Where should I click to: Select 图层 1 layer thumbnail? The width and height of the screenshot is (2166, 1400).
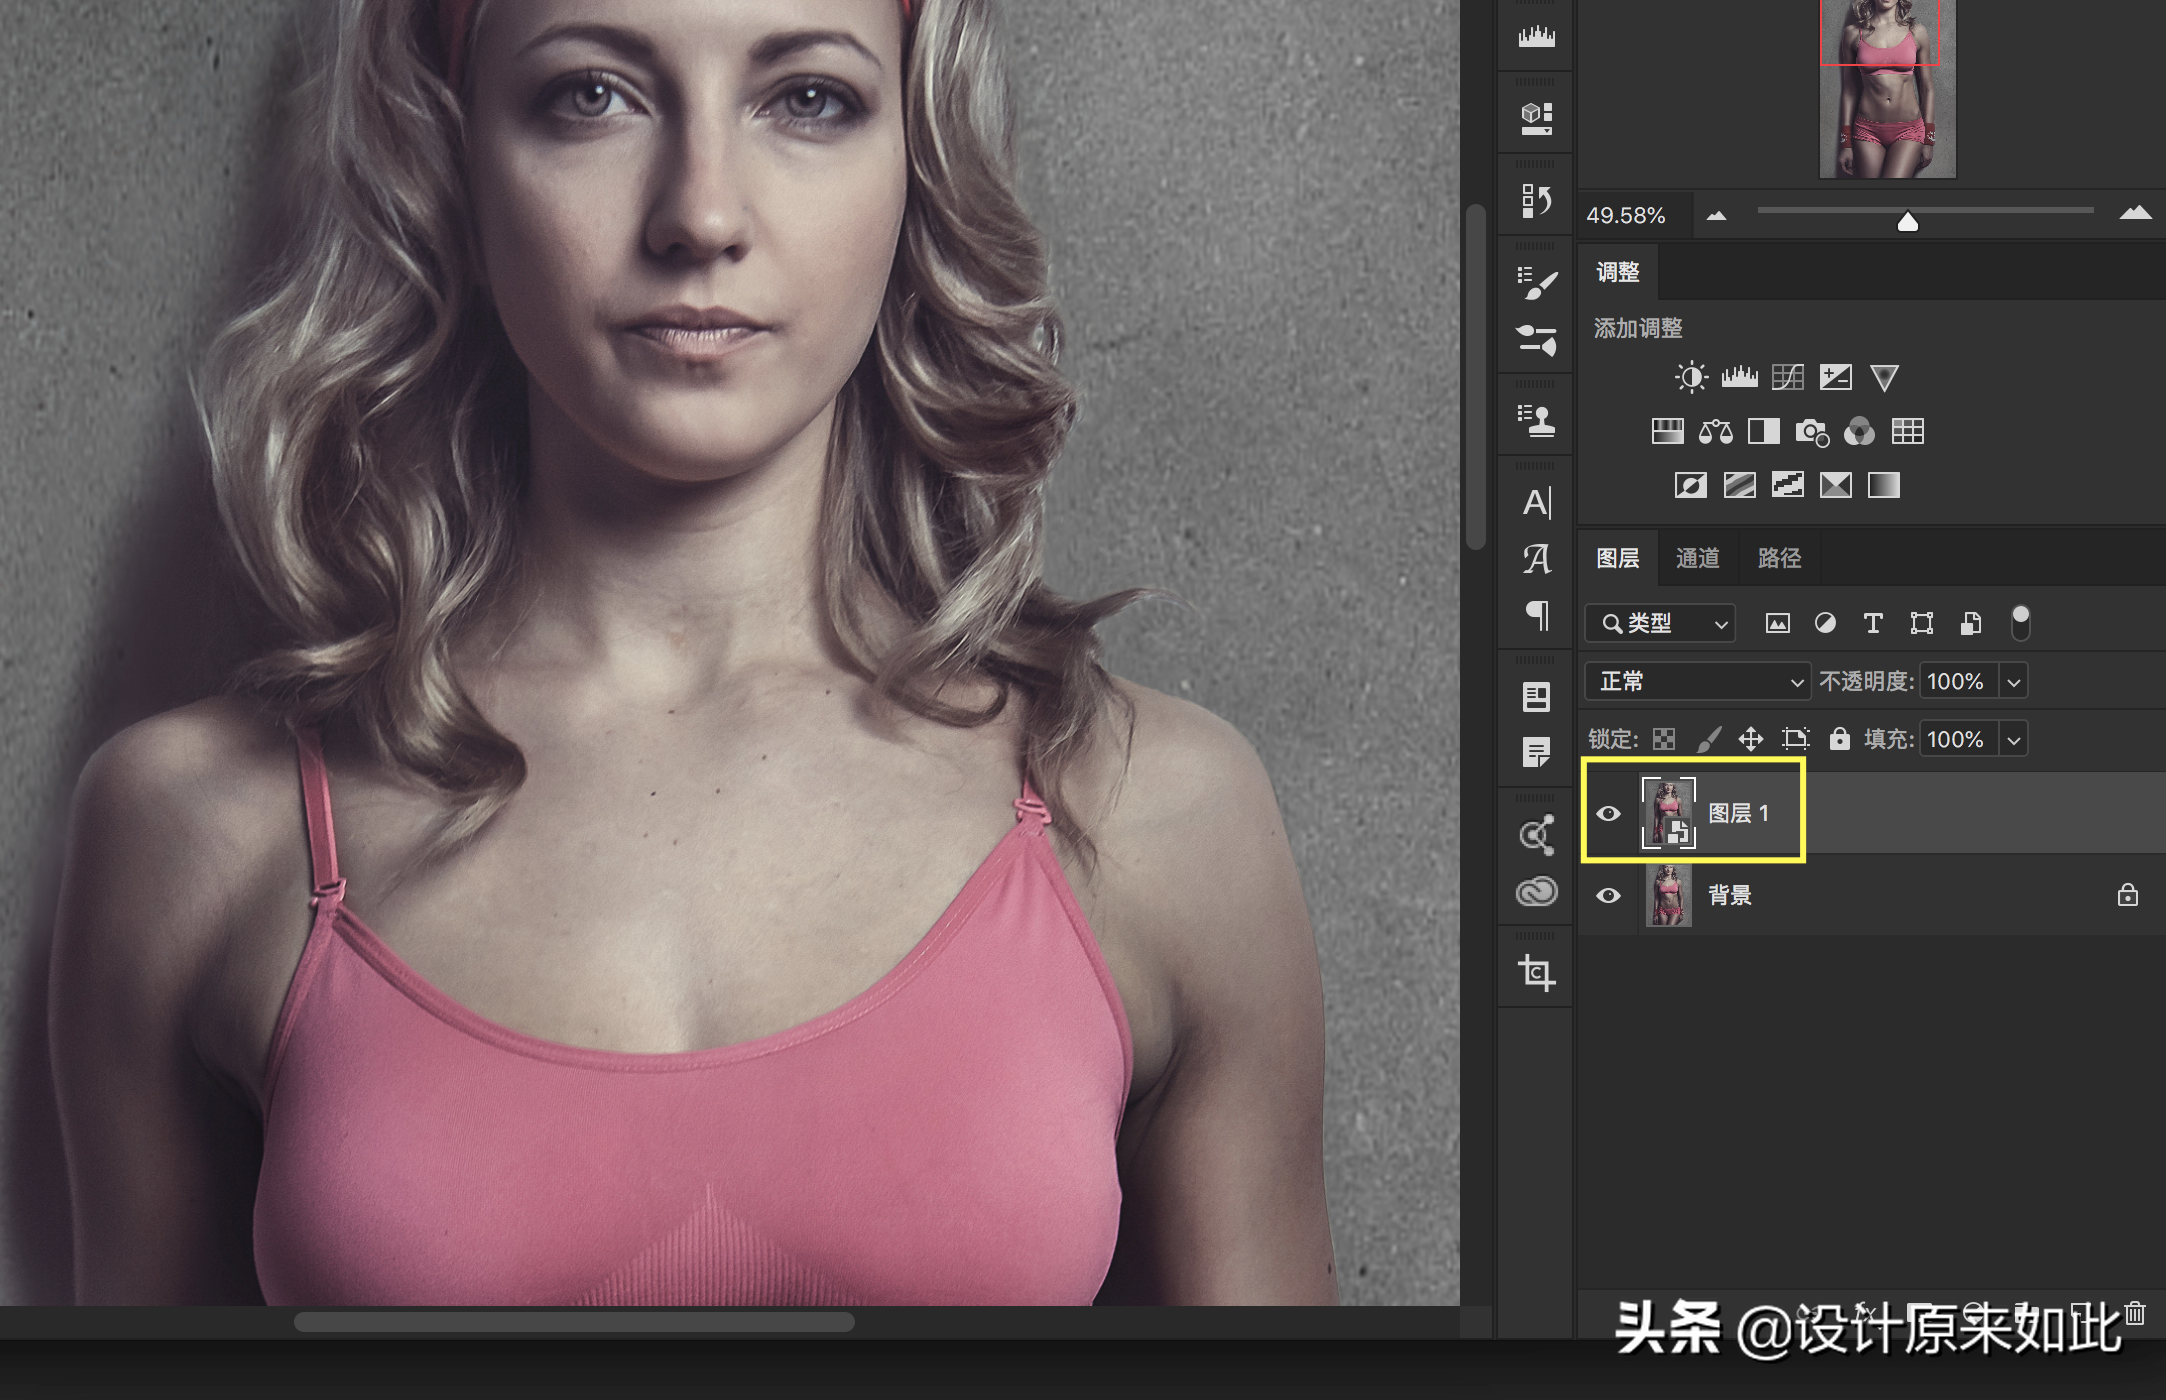1669,813
